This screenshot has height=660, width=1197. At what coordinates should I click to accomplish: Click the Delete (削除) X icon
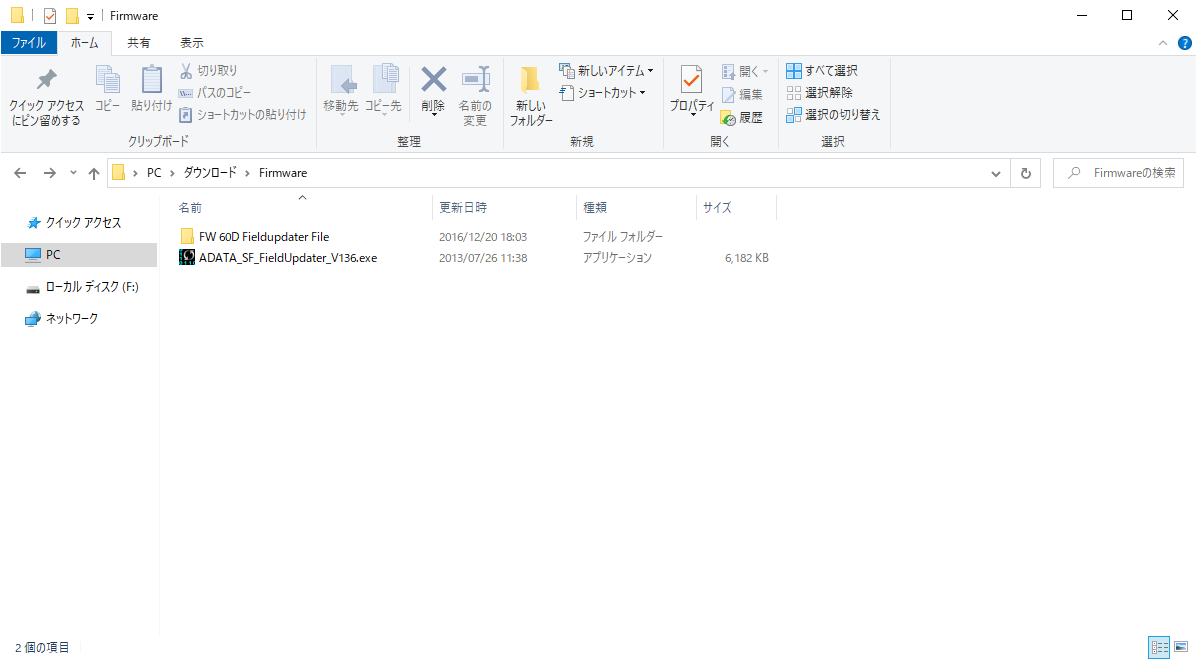point(433,80)
